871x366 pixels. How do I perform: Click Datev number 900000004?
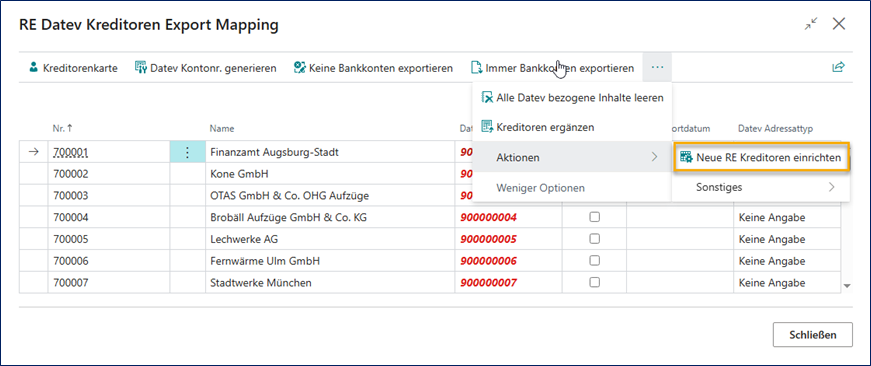pyautogui.click(x=488, y=217)
